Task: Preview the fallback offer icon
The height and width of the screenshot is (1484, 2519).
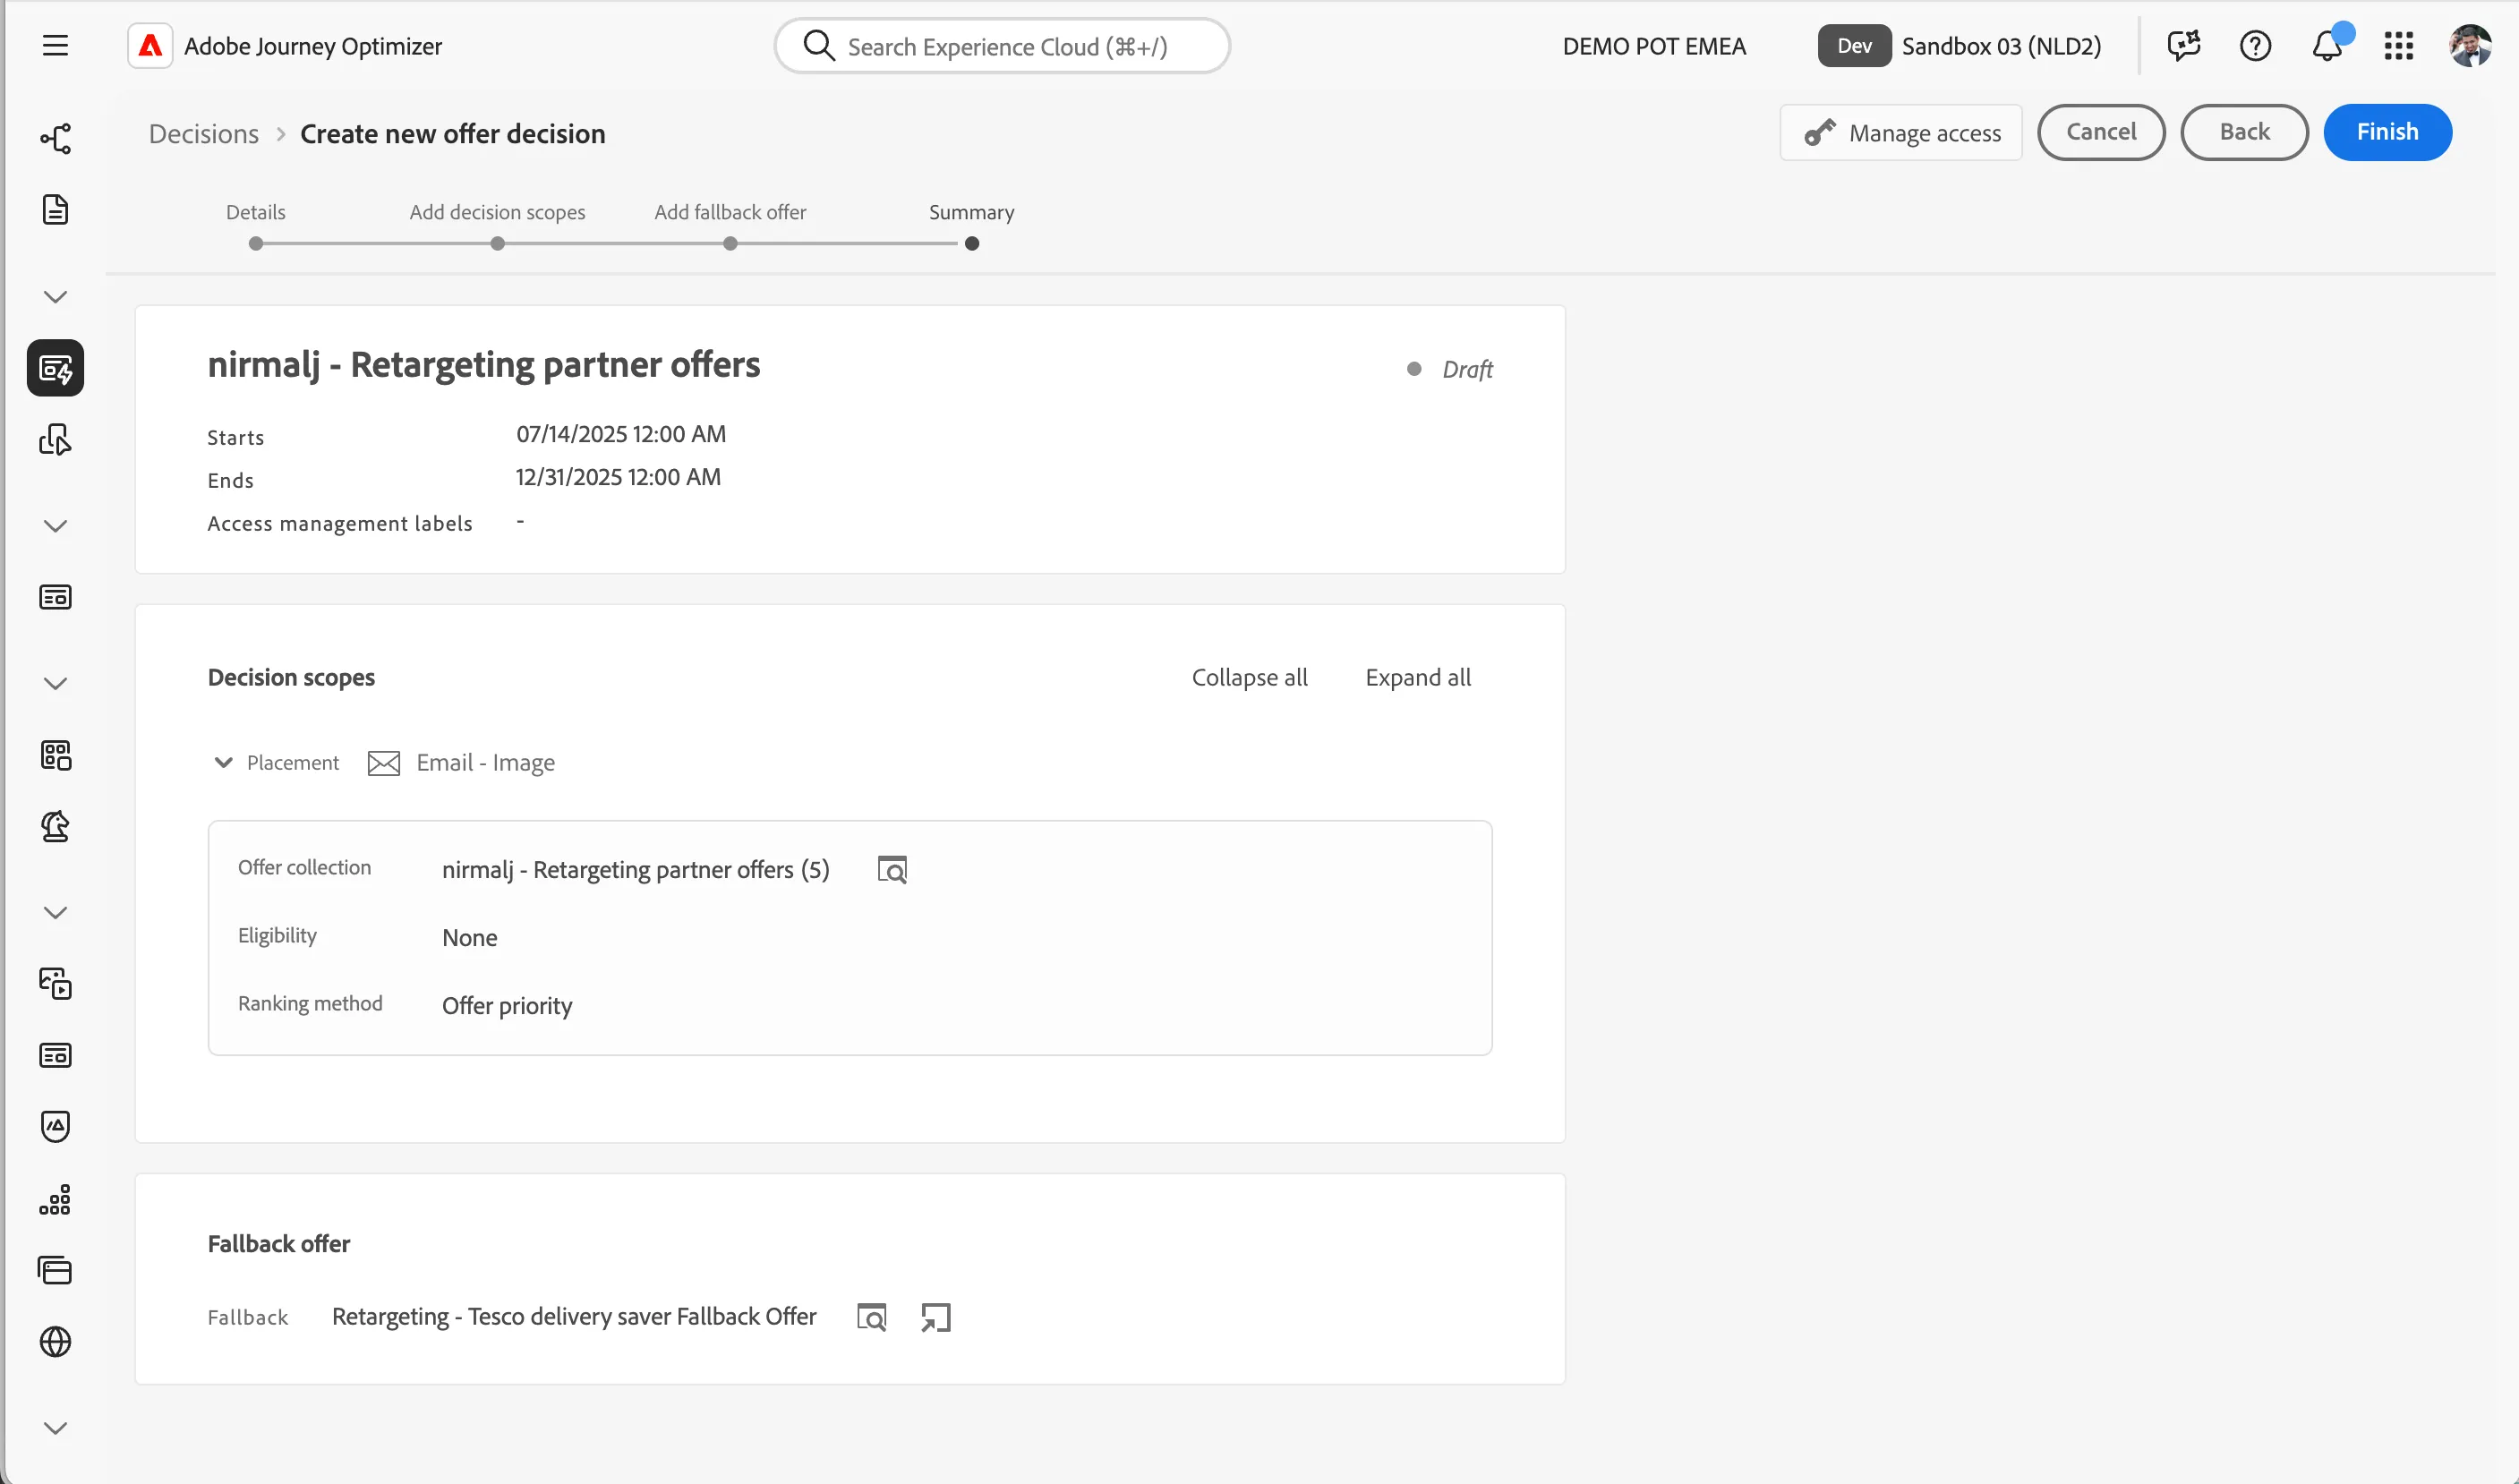Action: click(872, 1317)
